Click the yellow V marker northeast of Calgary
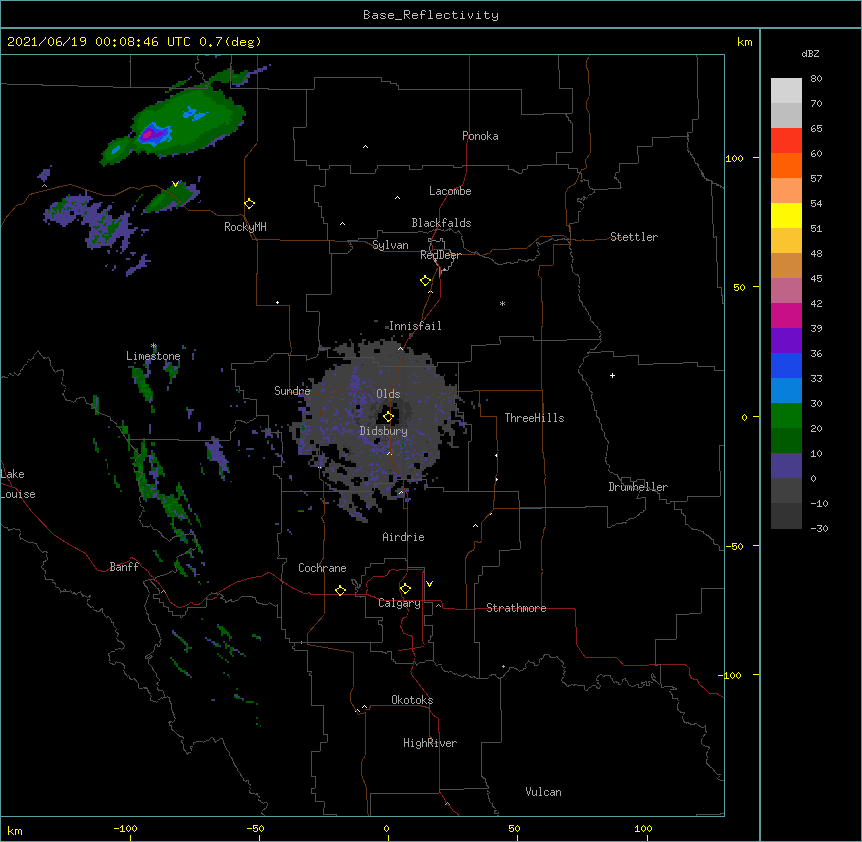 pyautogui.click(x=429, y=584)
